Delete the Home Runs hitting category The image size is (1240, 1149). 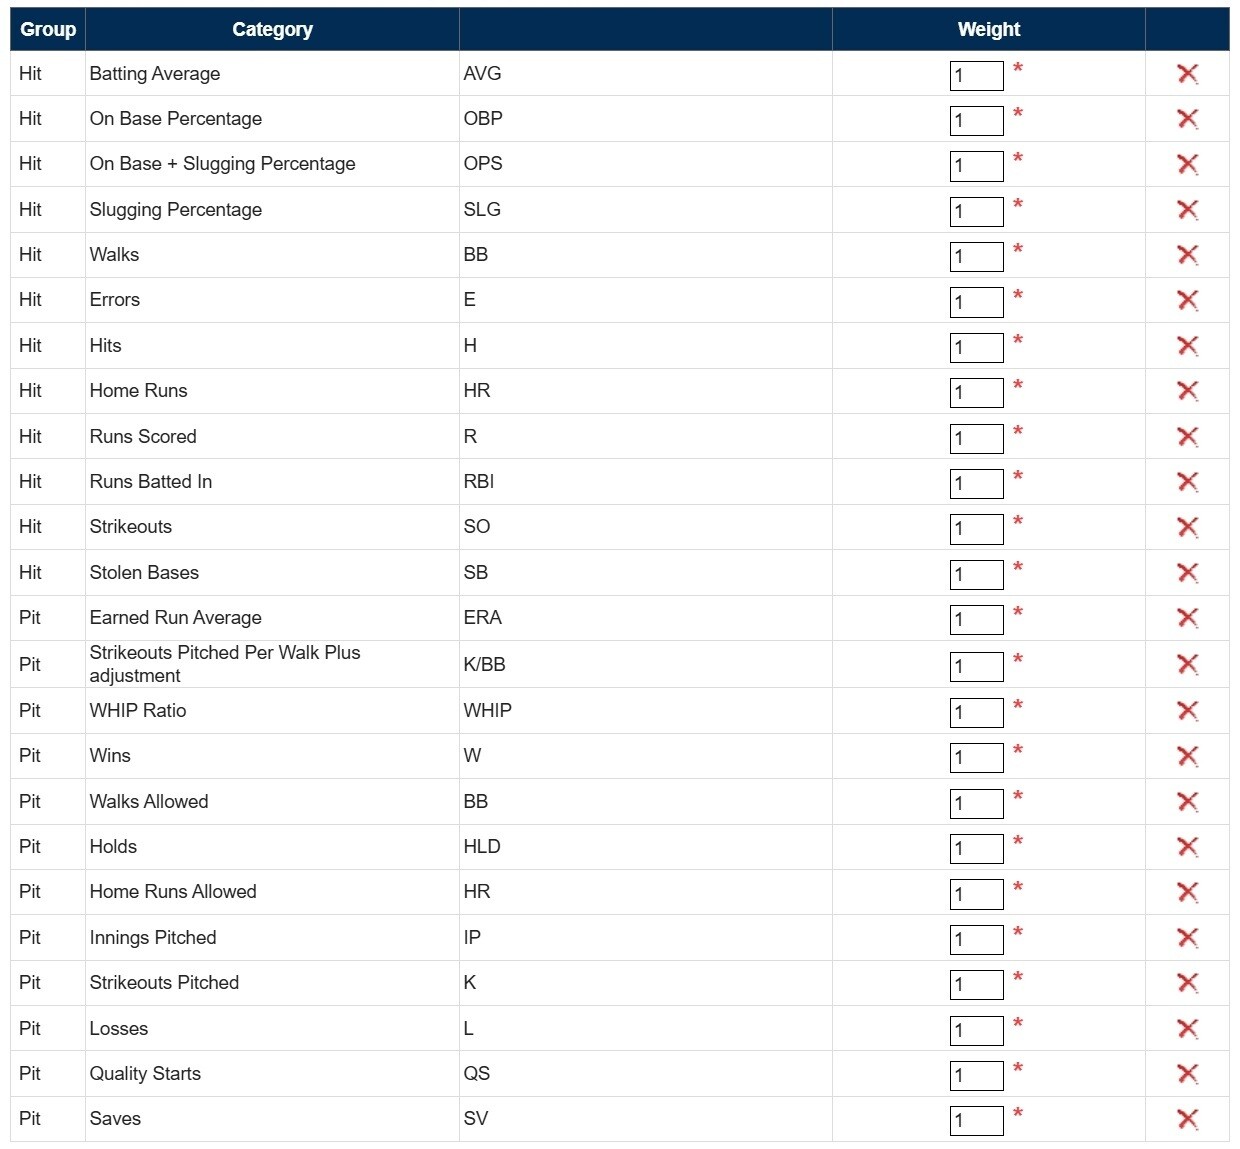click(1187, 391)
